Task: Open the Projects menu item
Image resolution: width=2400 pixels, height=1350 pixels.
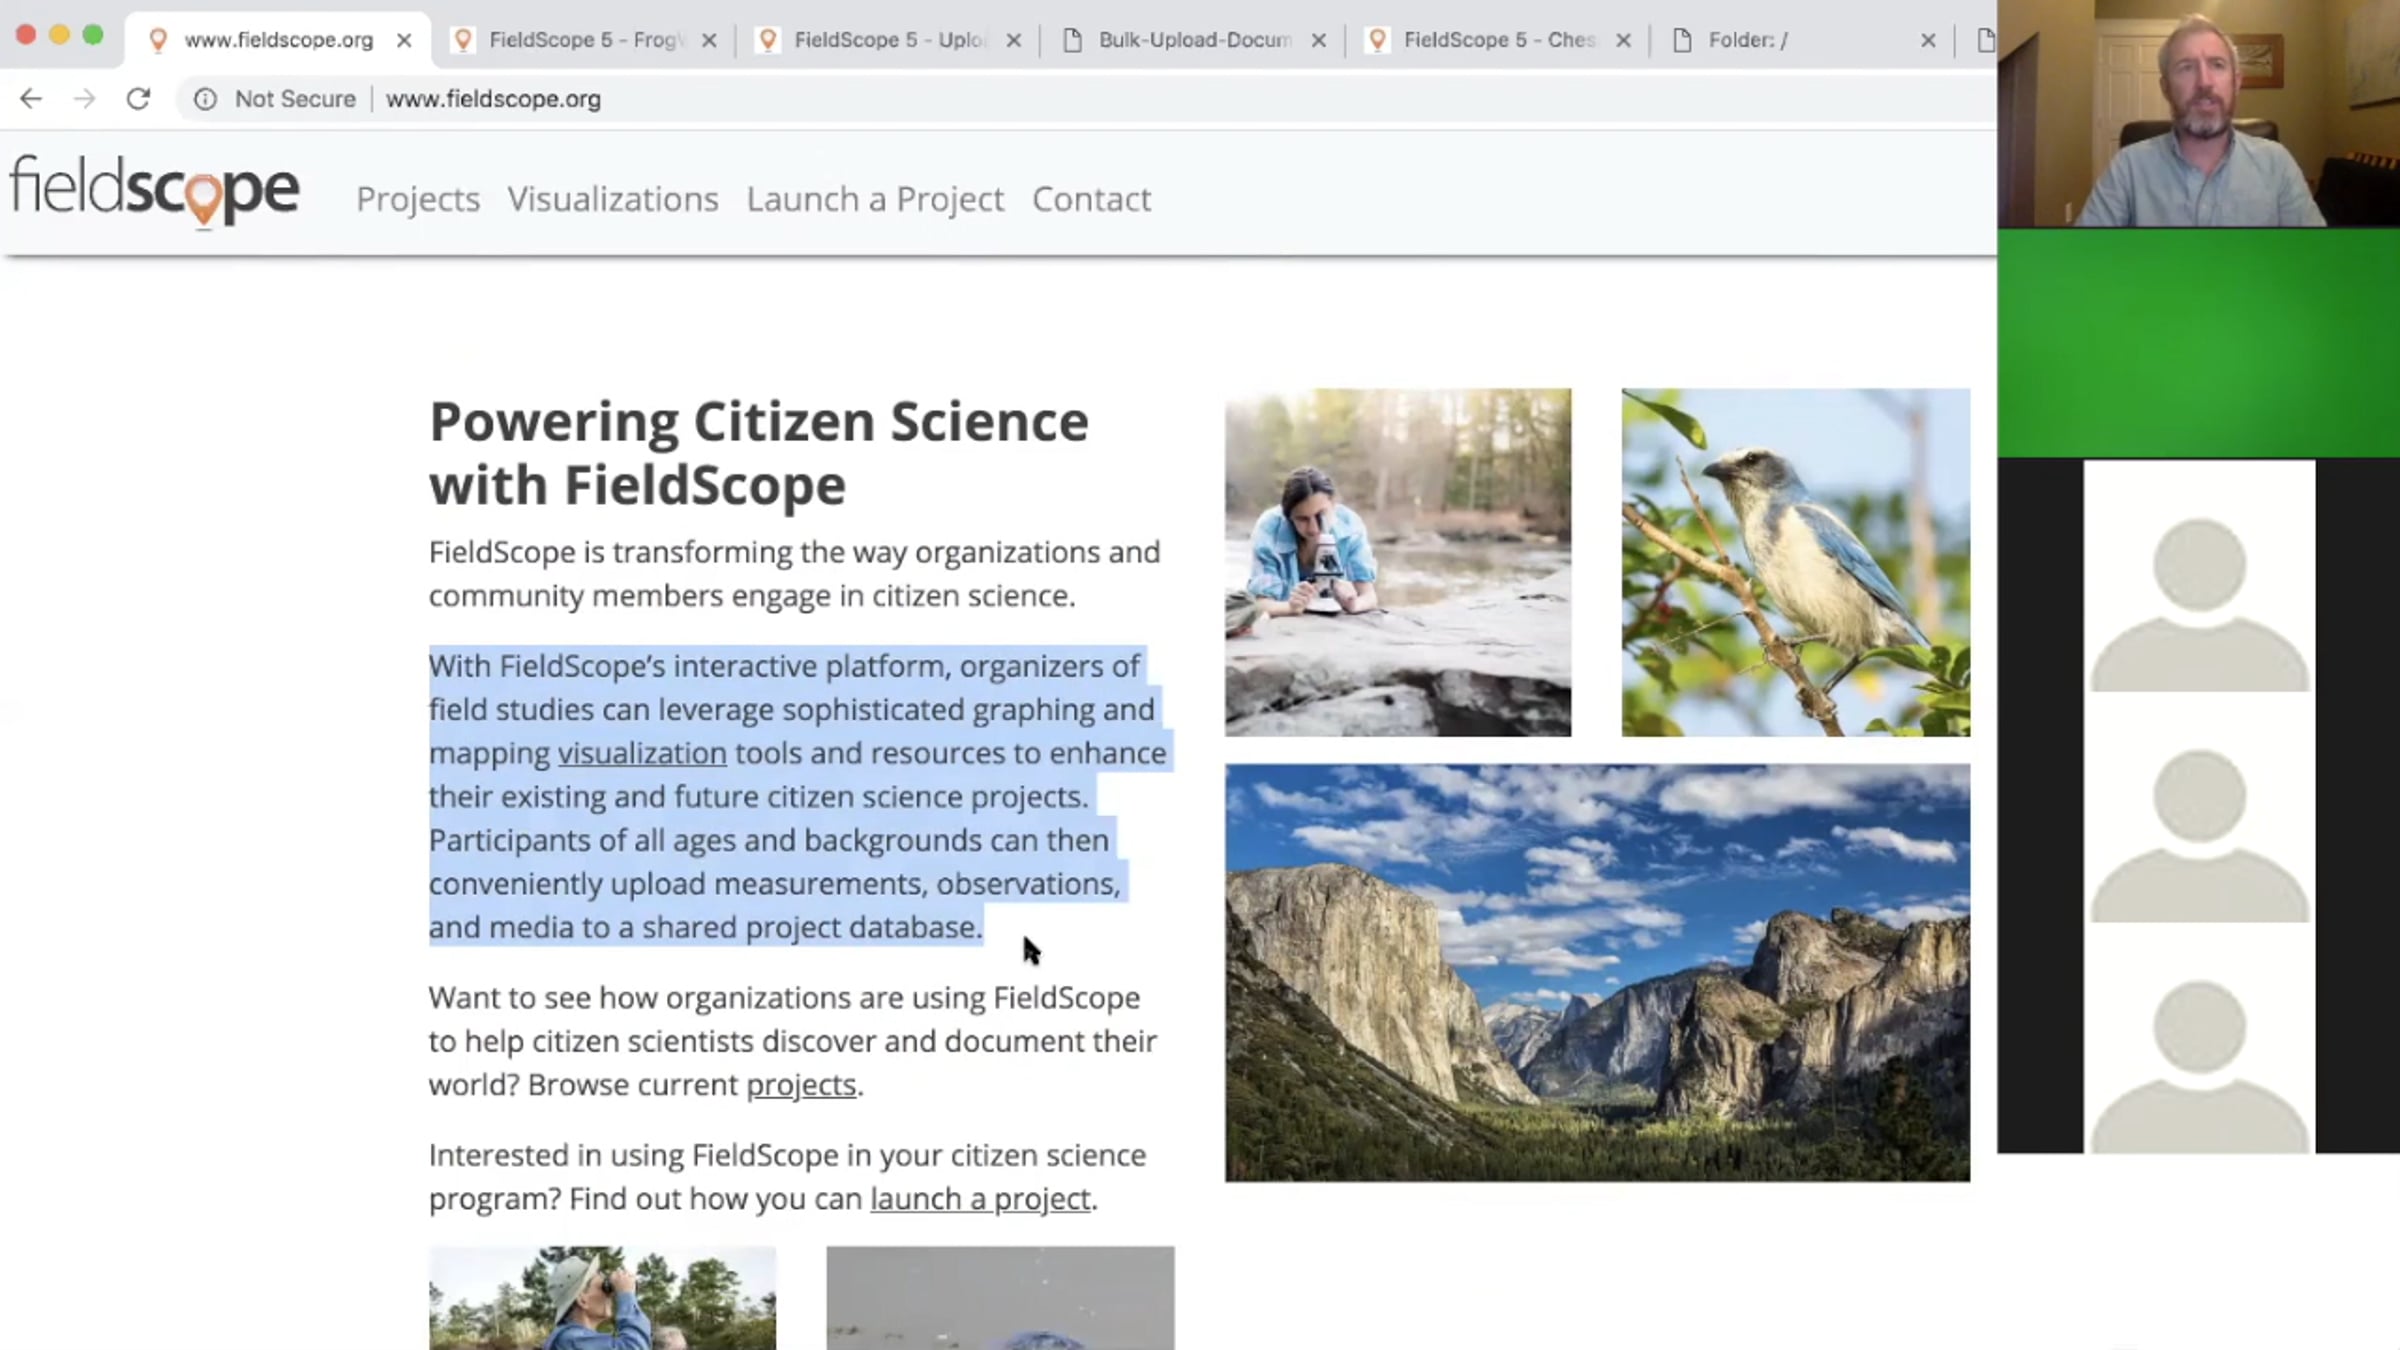Action: coord(418,199)
